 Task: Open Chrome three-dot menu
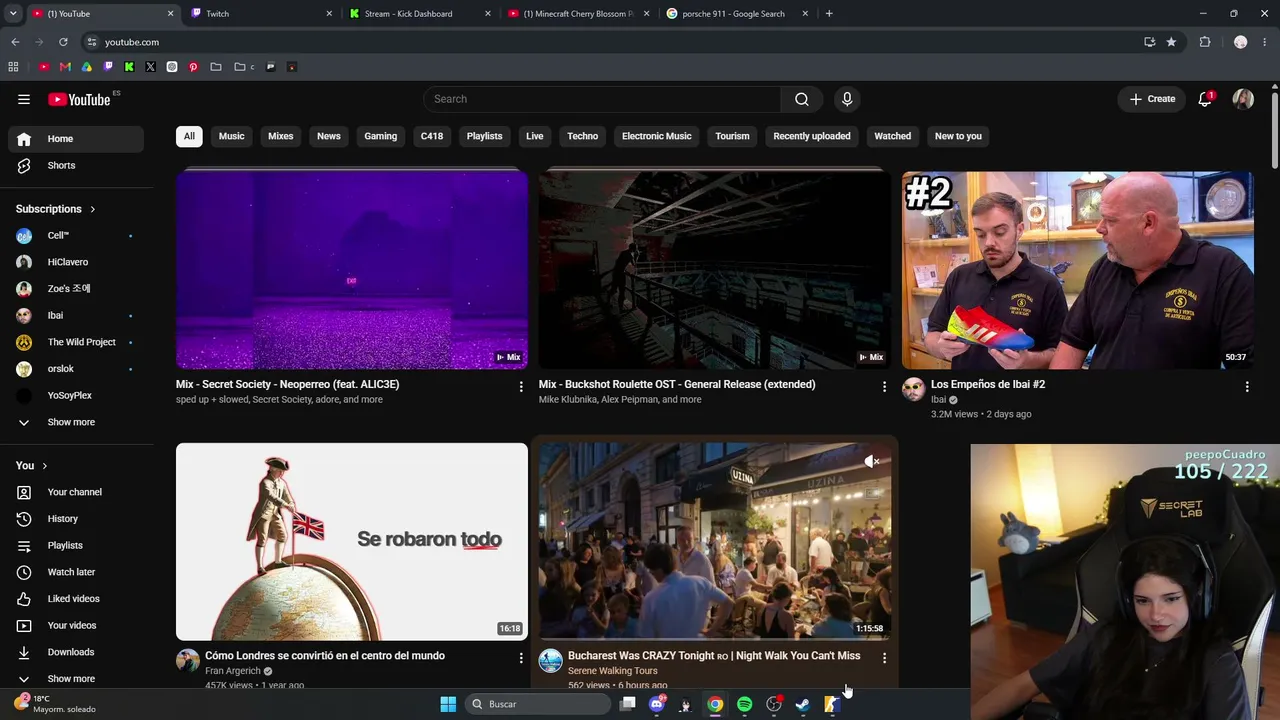(1266, 42)
